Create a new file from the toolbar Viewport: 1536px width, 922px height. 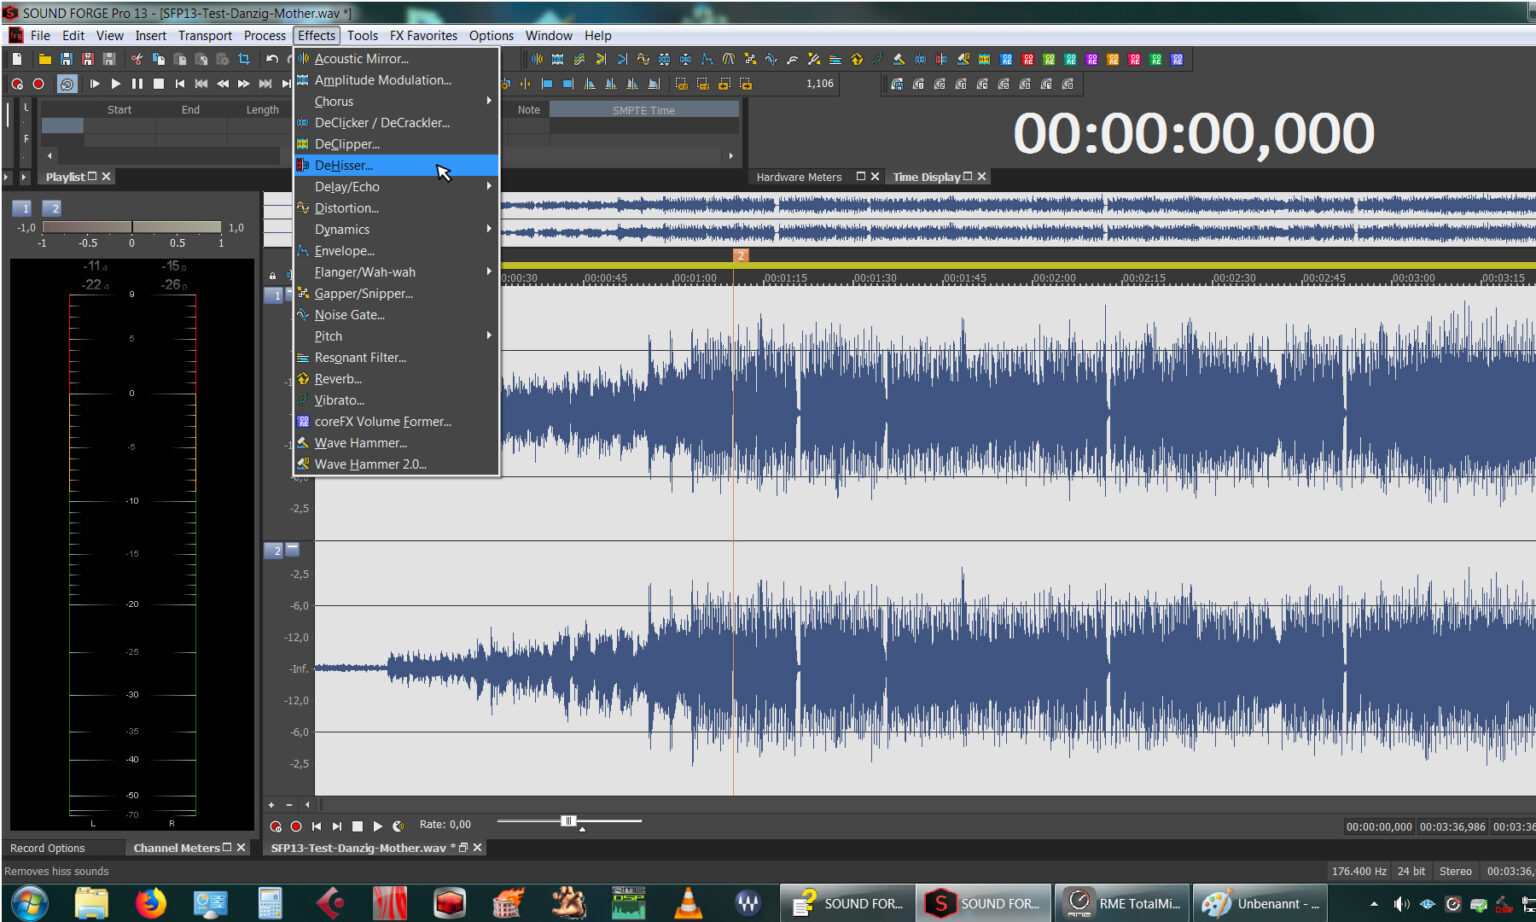(x=17, y=60)
